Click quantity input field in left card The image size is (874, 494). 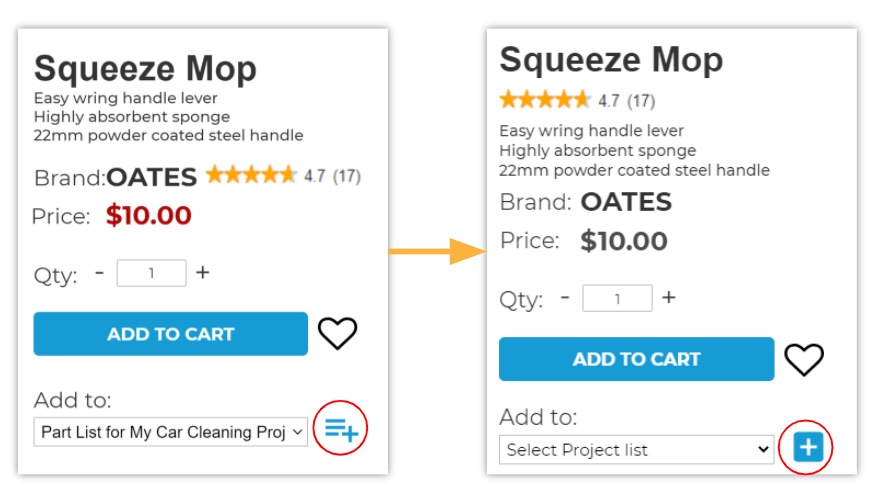(x=152, y=273)
